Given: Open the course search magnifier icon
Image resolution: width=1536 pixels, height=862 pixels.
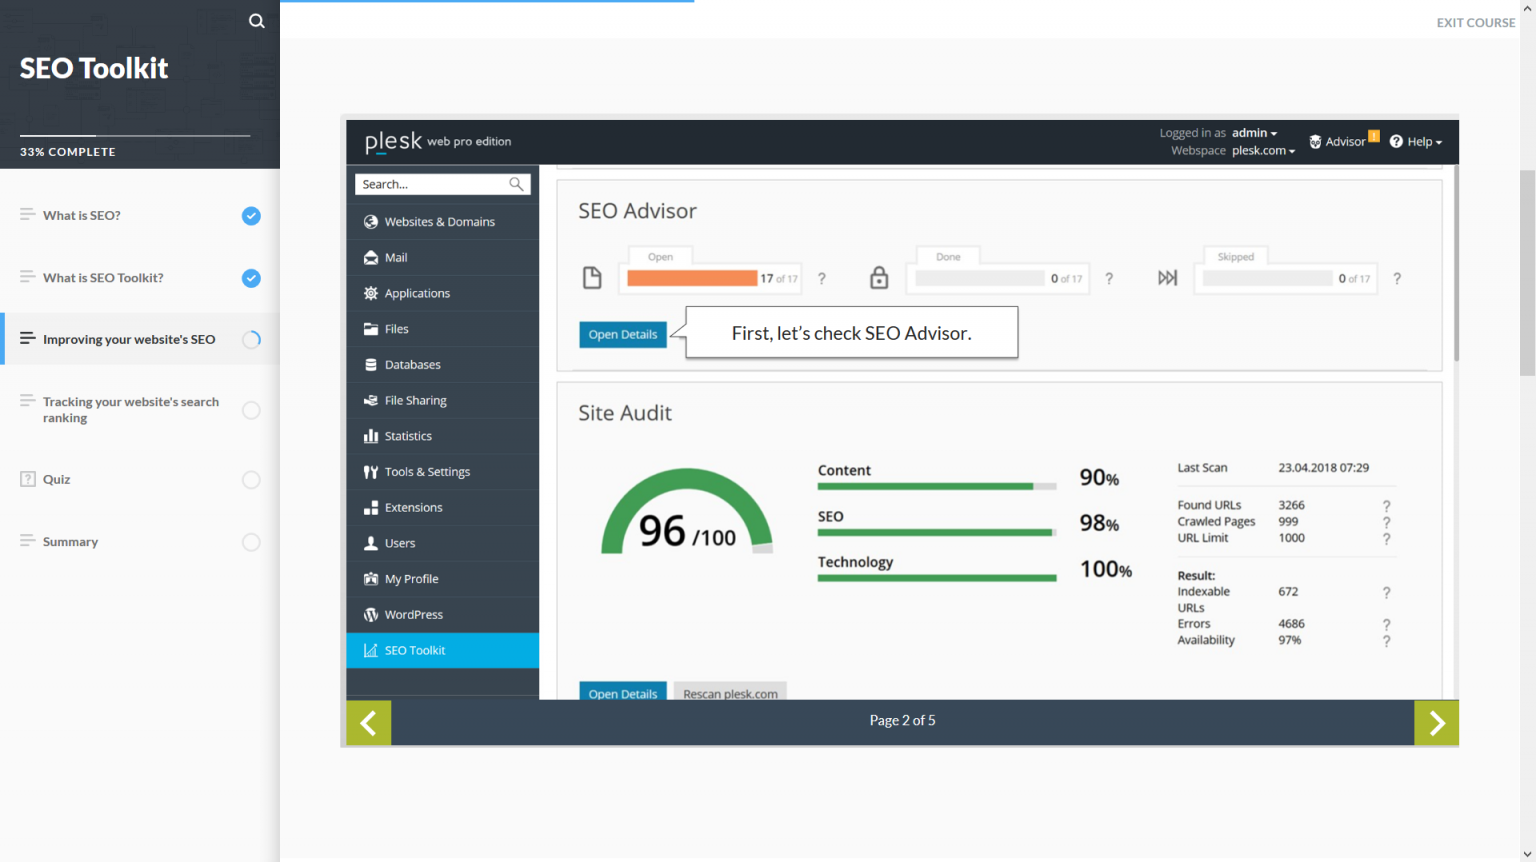Looking at the screenshot, I should coord(257,21).
